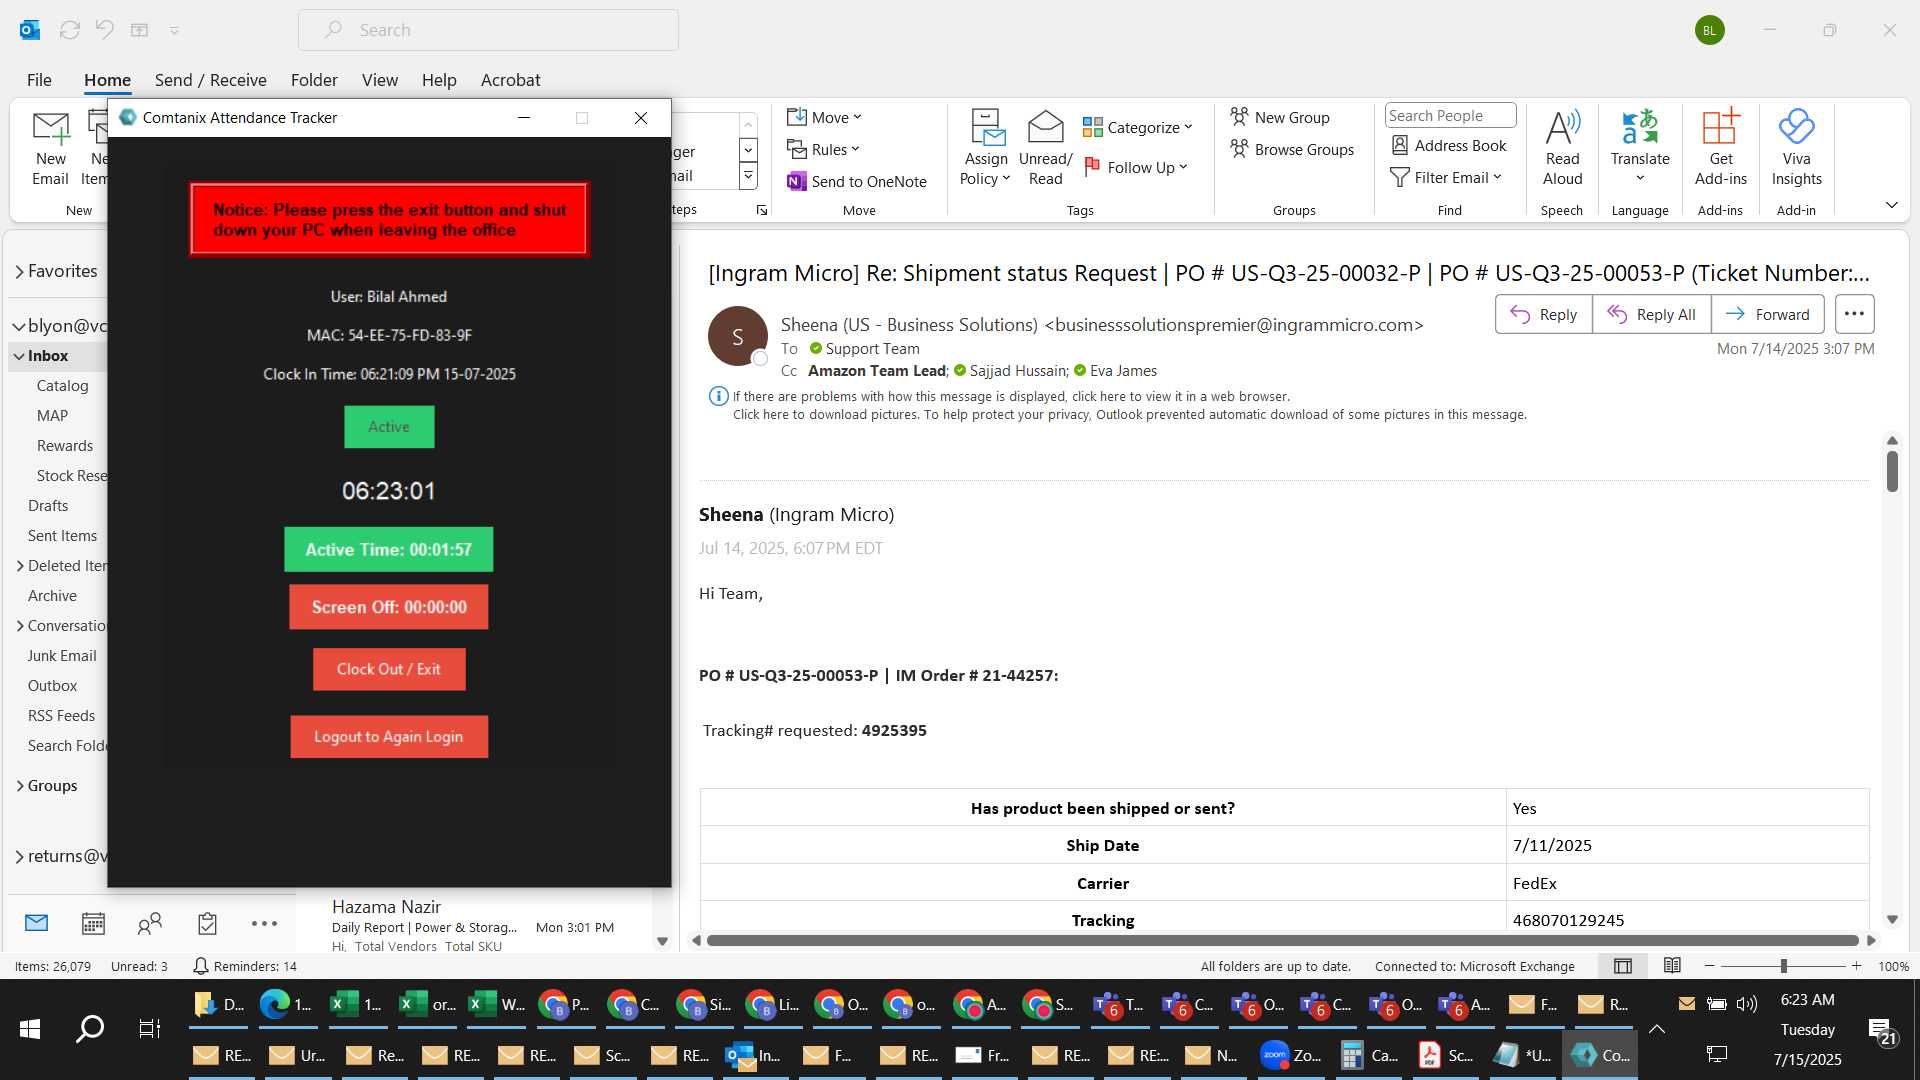Open People view in navigation bar

(x=150, y=923)
